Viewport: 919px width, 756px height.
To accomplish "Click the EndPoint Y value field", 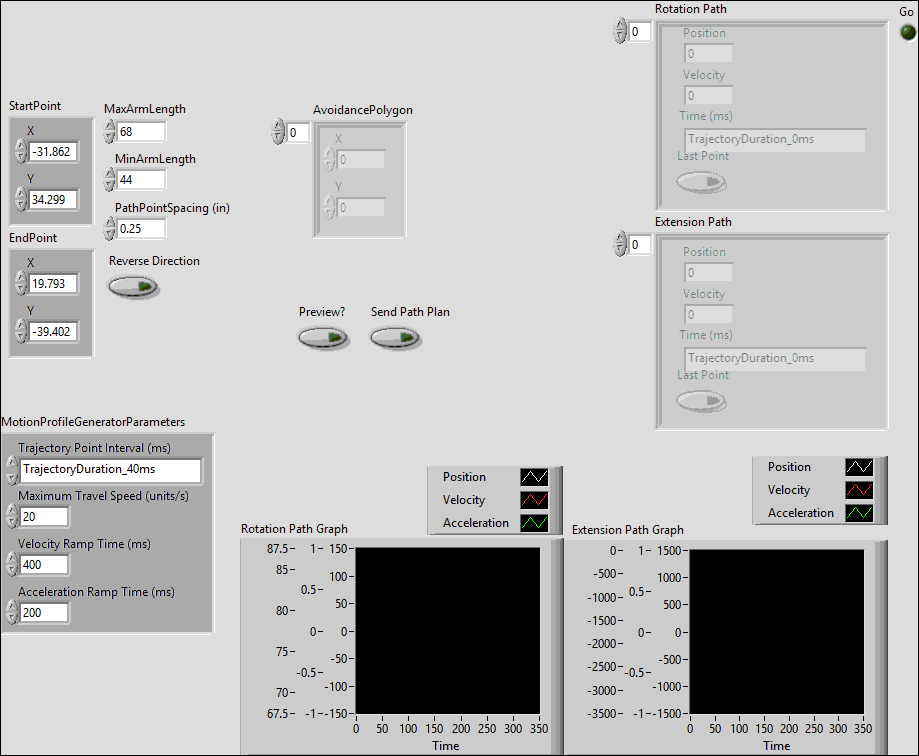I will pos(53,331).
